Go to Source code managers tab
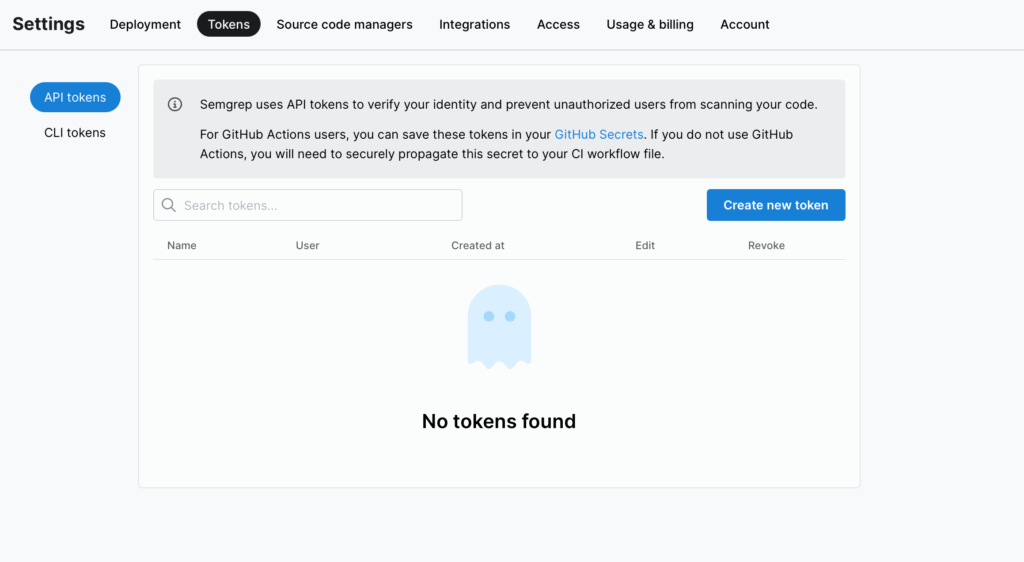The width and height of the screenshot is (1024, 562). 344,24
